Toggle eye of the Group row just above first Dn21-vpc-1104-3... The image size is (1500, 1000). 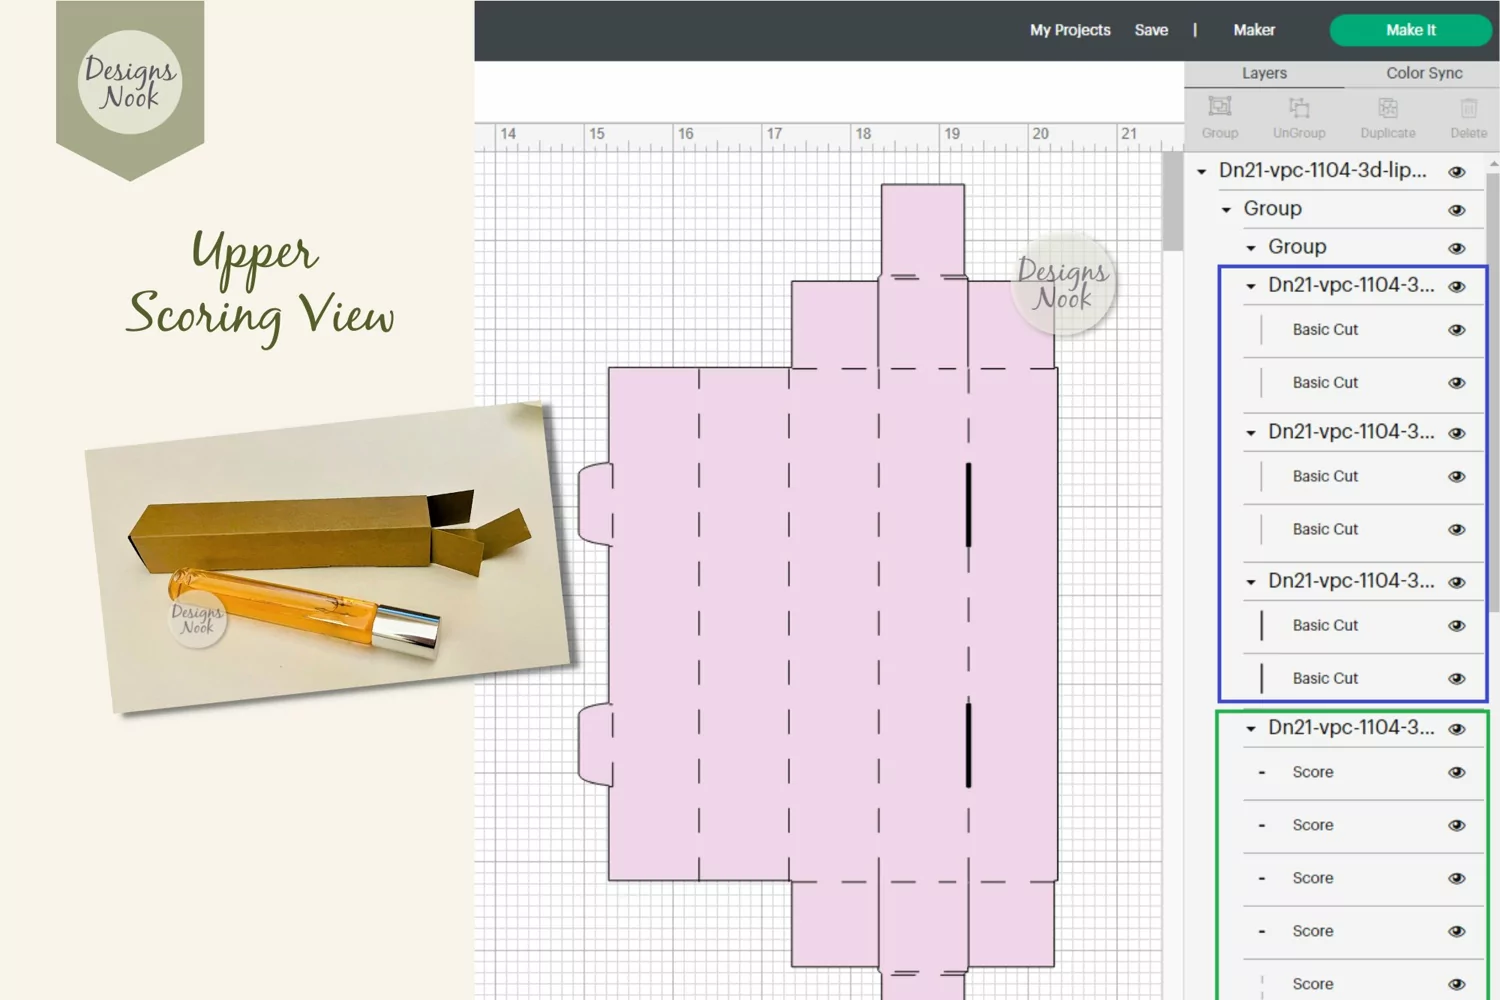pos(1457,248)
